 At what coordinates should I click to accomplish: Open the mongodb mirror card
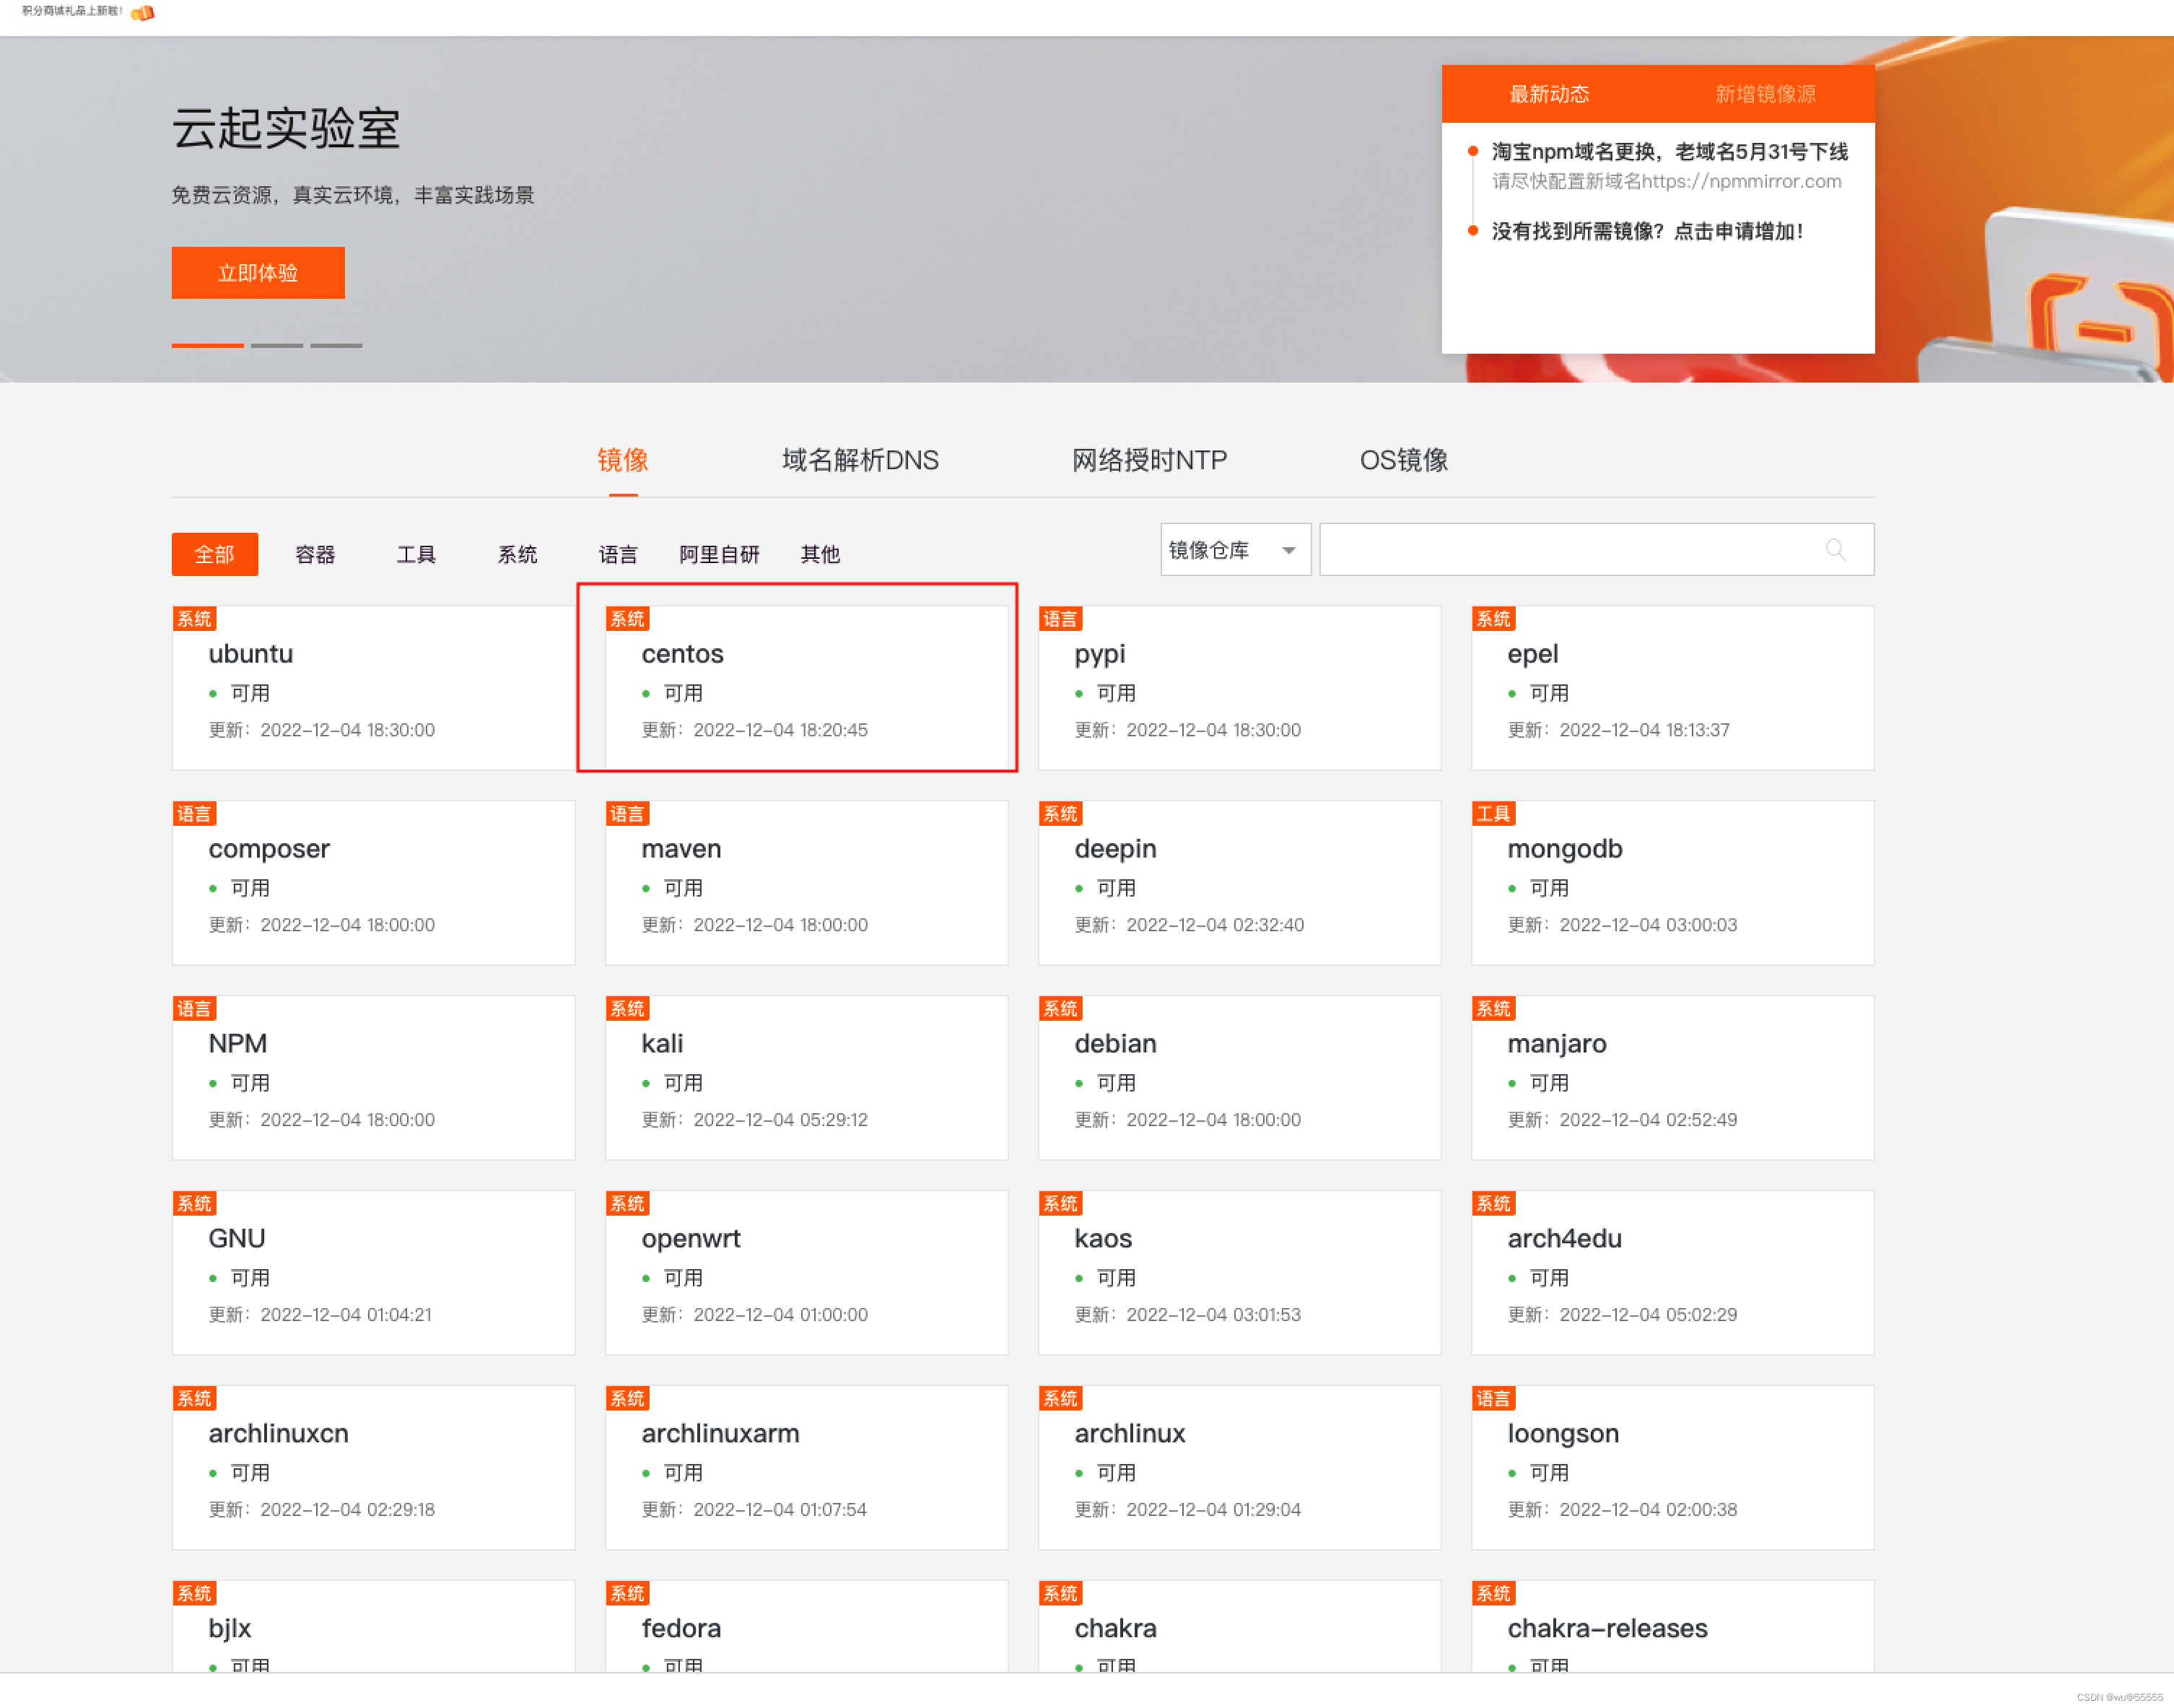(x=1672, y=883)
